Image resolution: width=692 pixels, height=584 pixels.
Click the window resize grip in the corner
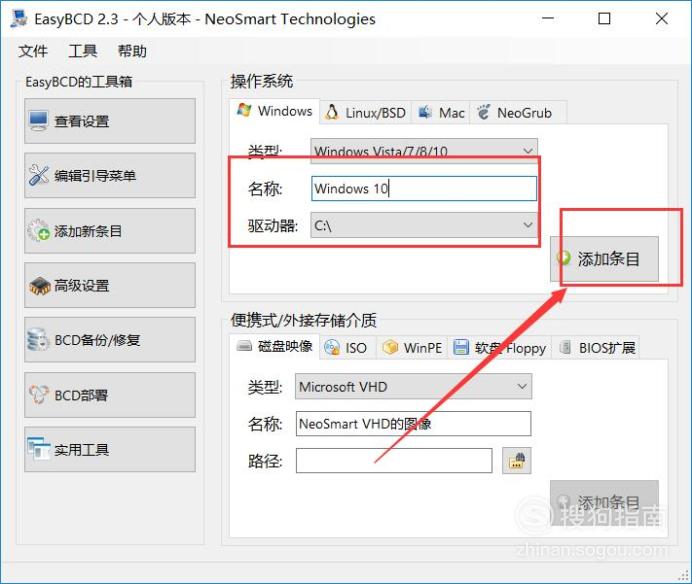click(x=684, y=575)
